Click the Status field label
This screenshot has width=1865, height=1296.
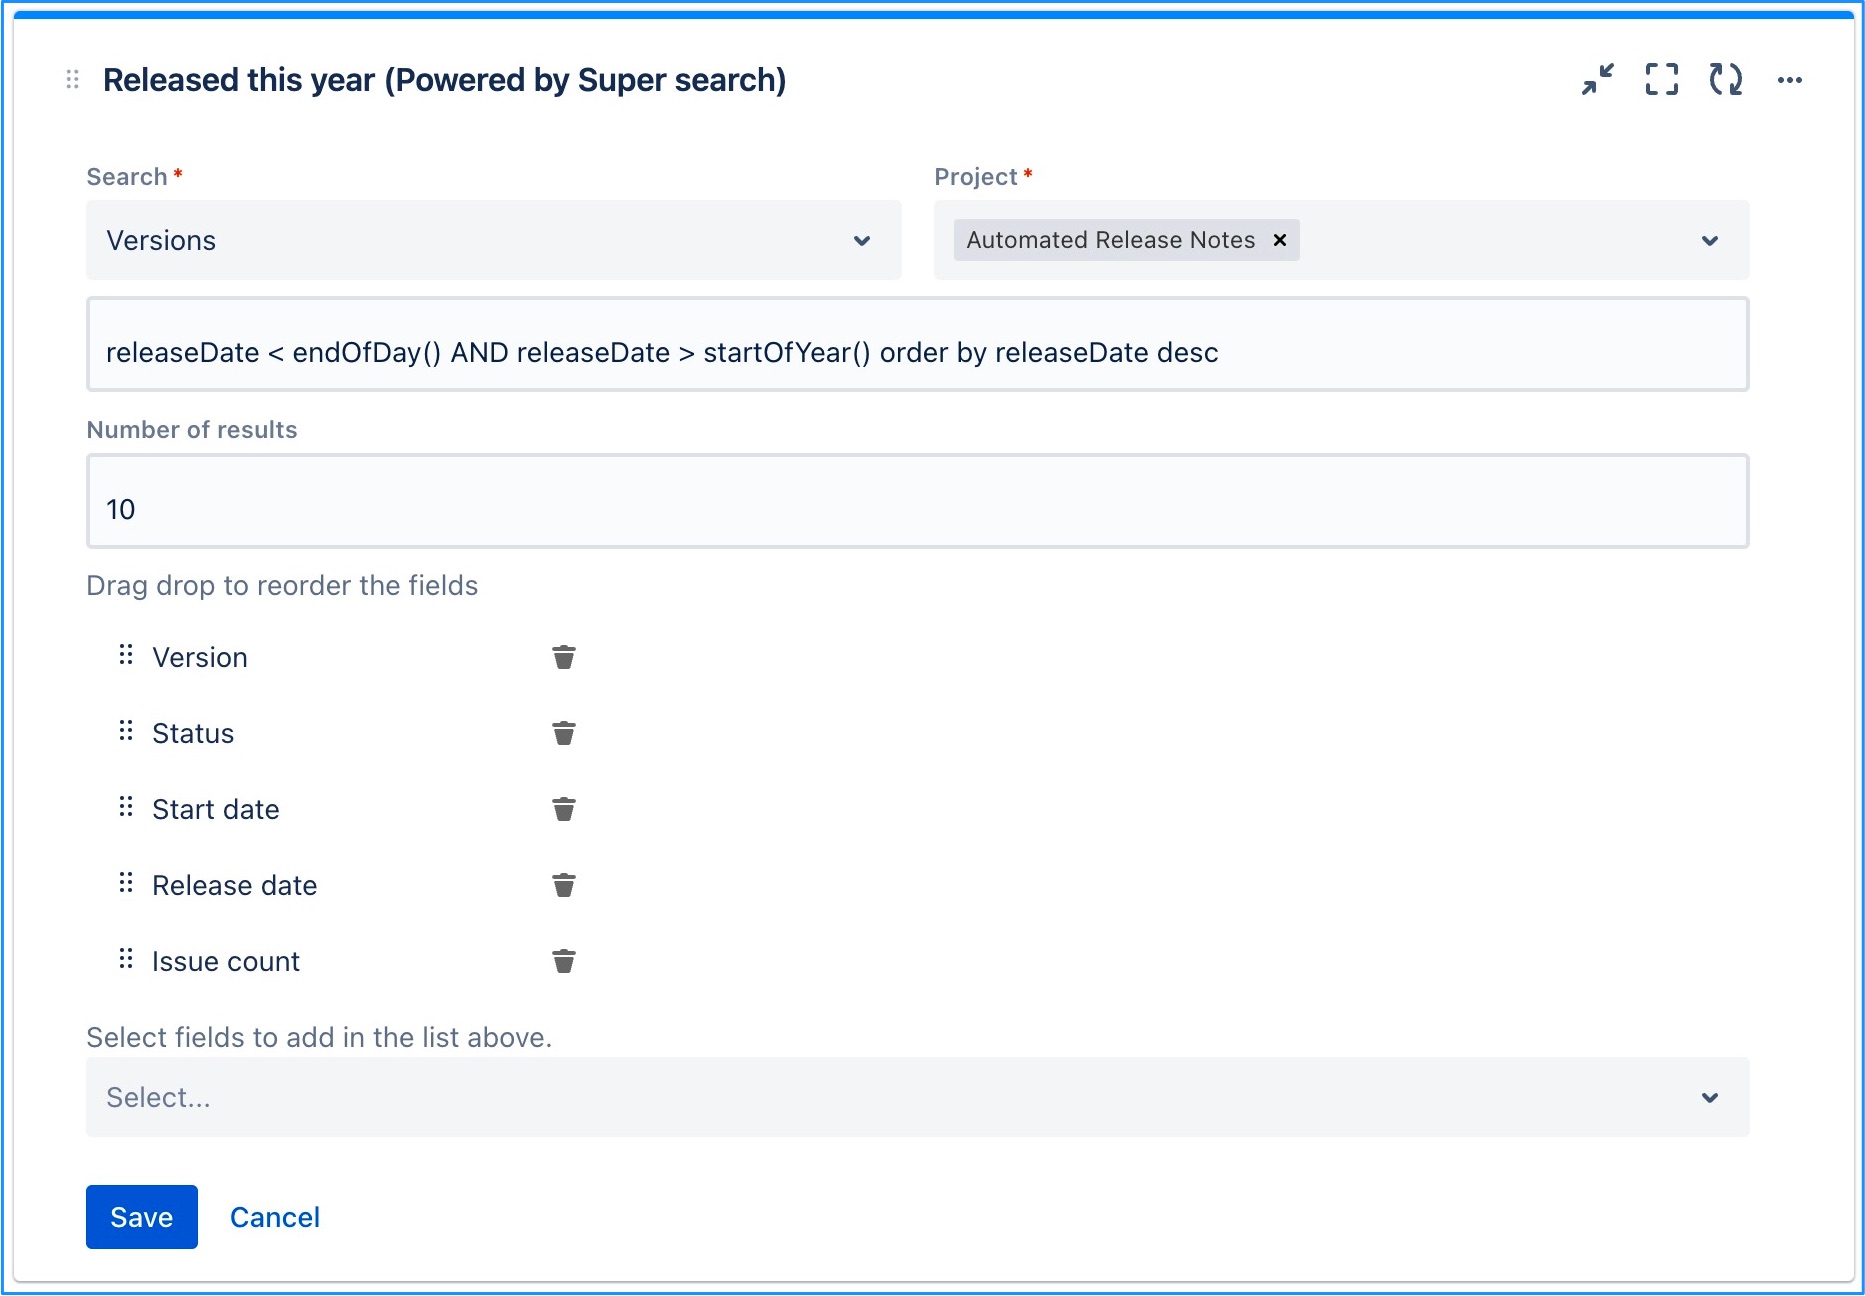193,733
